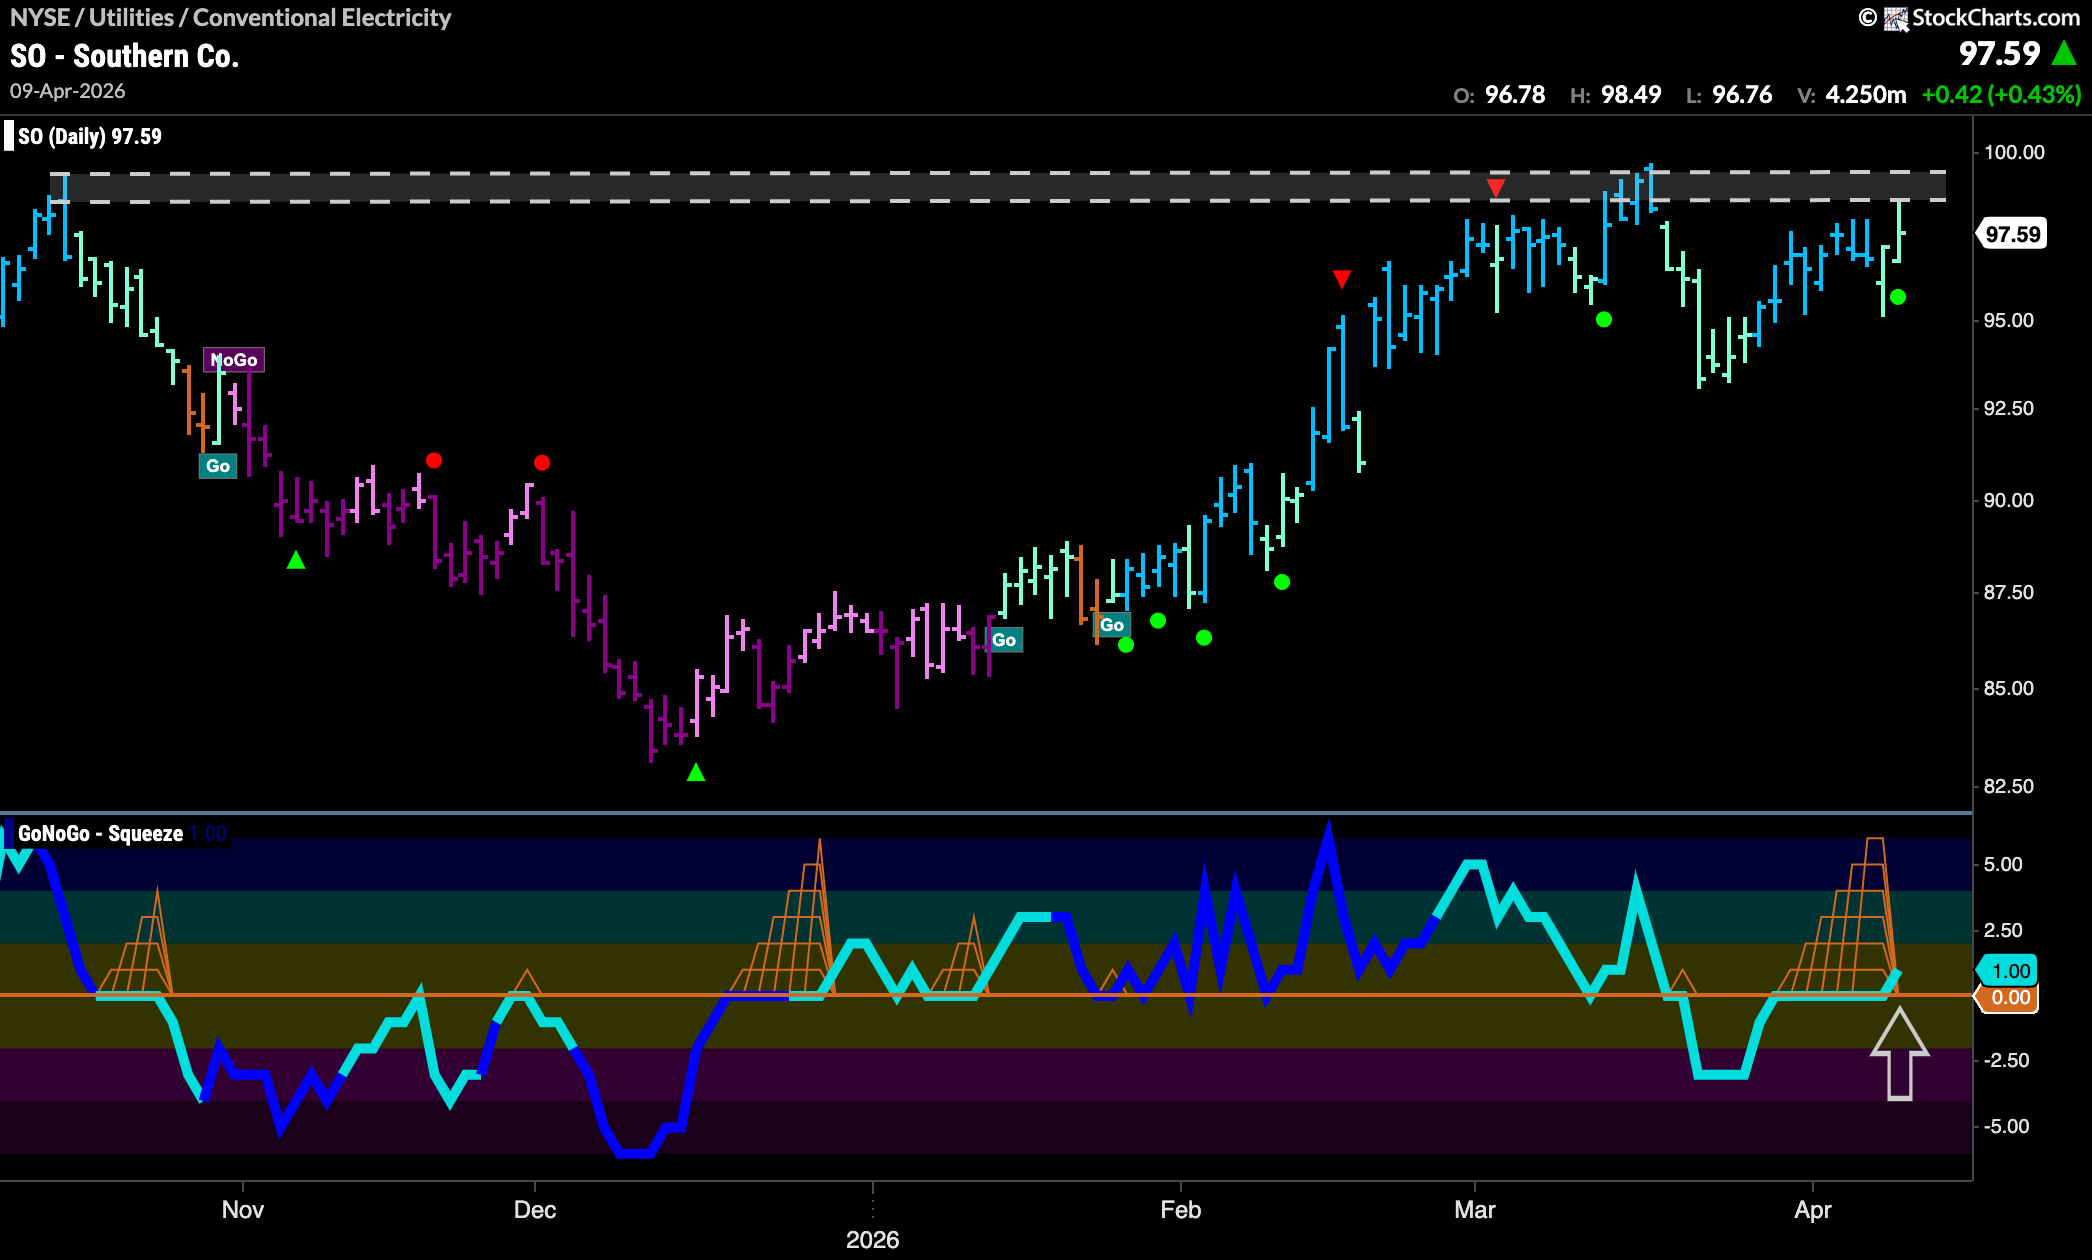Click the Dec label on the time axis
This screenshot has height=1260, width=2092.
point(535,1210)
